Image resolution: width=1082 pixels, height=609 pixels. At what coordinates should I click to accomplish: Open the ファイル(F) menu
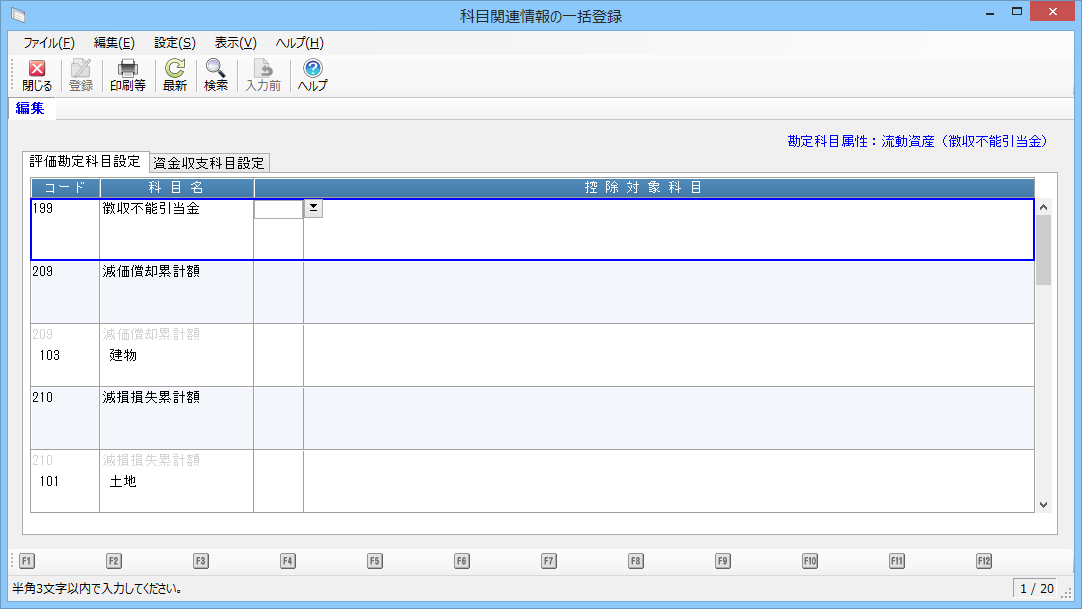coord(48,43)
